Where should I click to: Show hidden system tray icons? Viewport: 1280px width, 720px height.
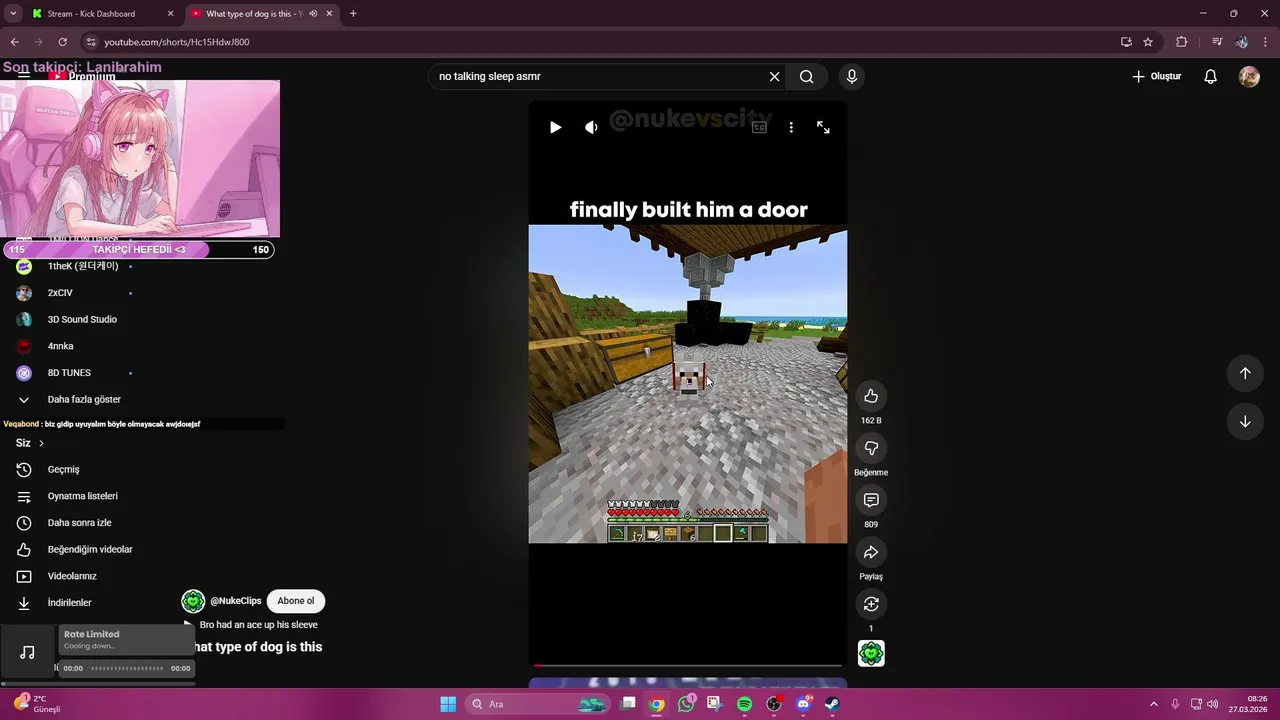1153,704
